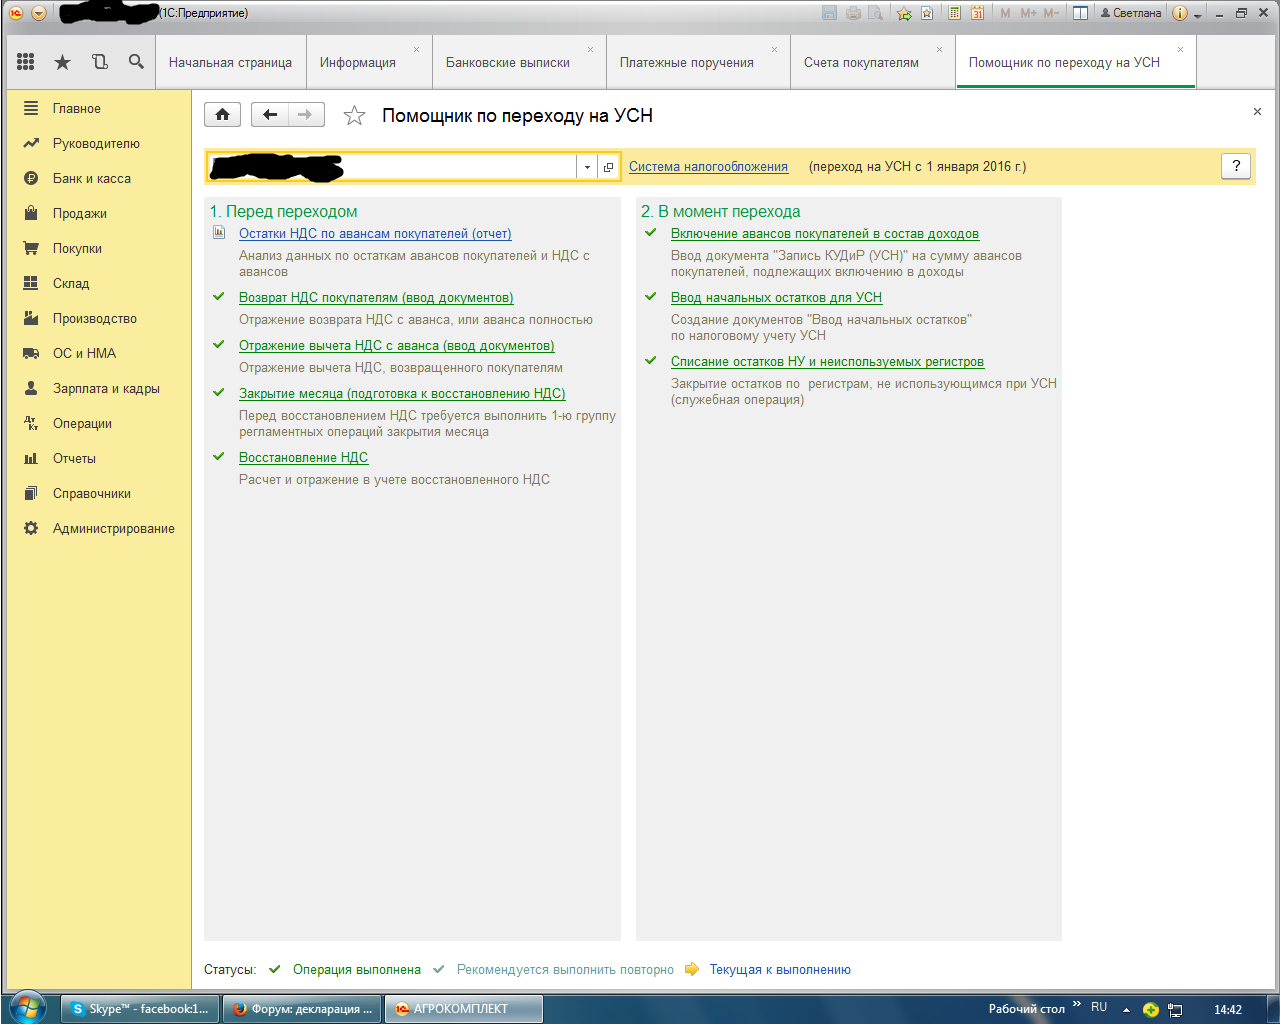Screen dimensions: 1280x1024
Task: Navigate back with the left arrow button
Action: (x=270, y=115)
